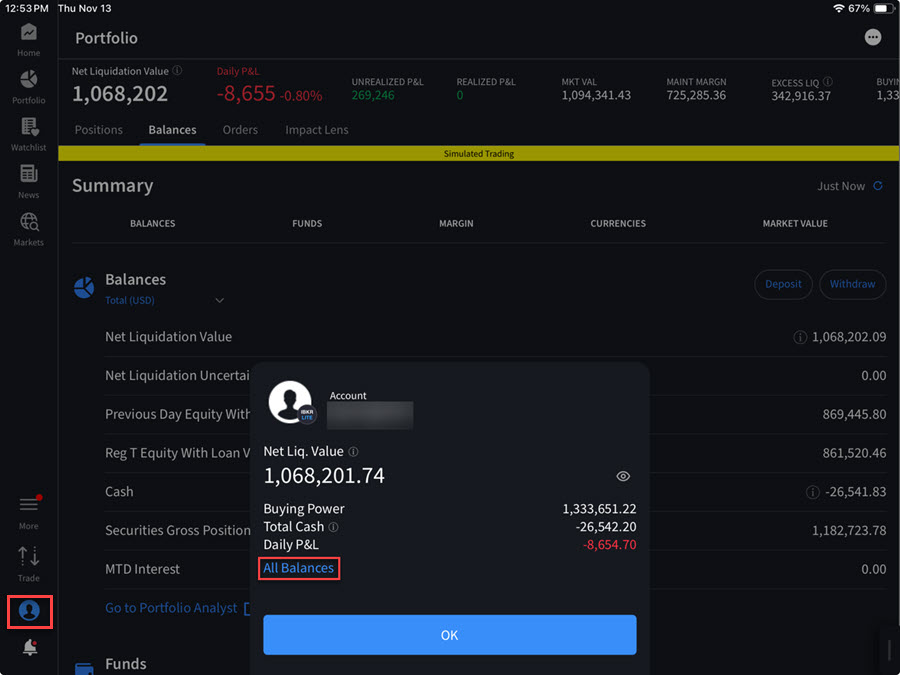The width and height of the screenshot is (900, 675).
Task: Click the info icon beside Cash value -26,541.83
Action: (813, 492)
